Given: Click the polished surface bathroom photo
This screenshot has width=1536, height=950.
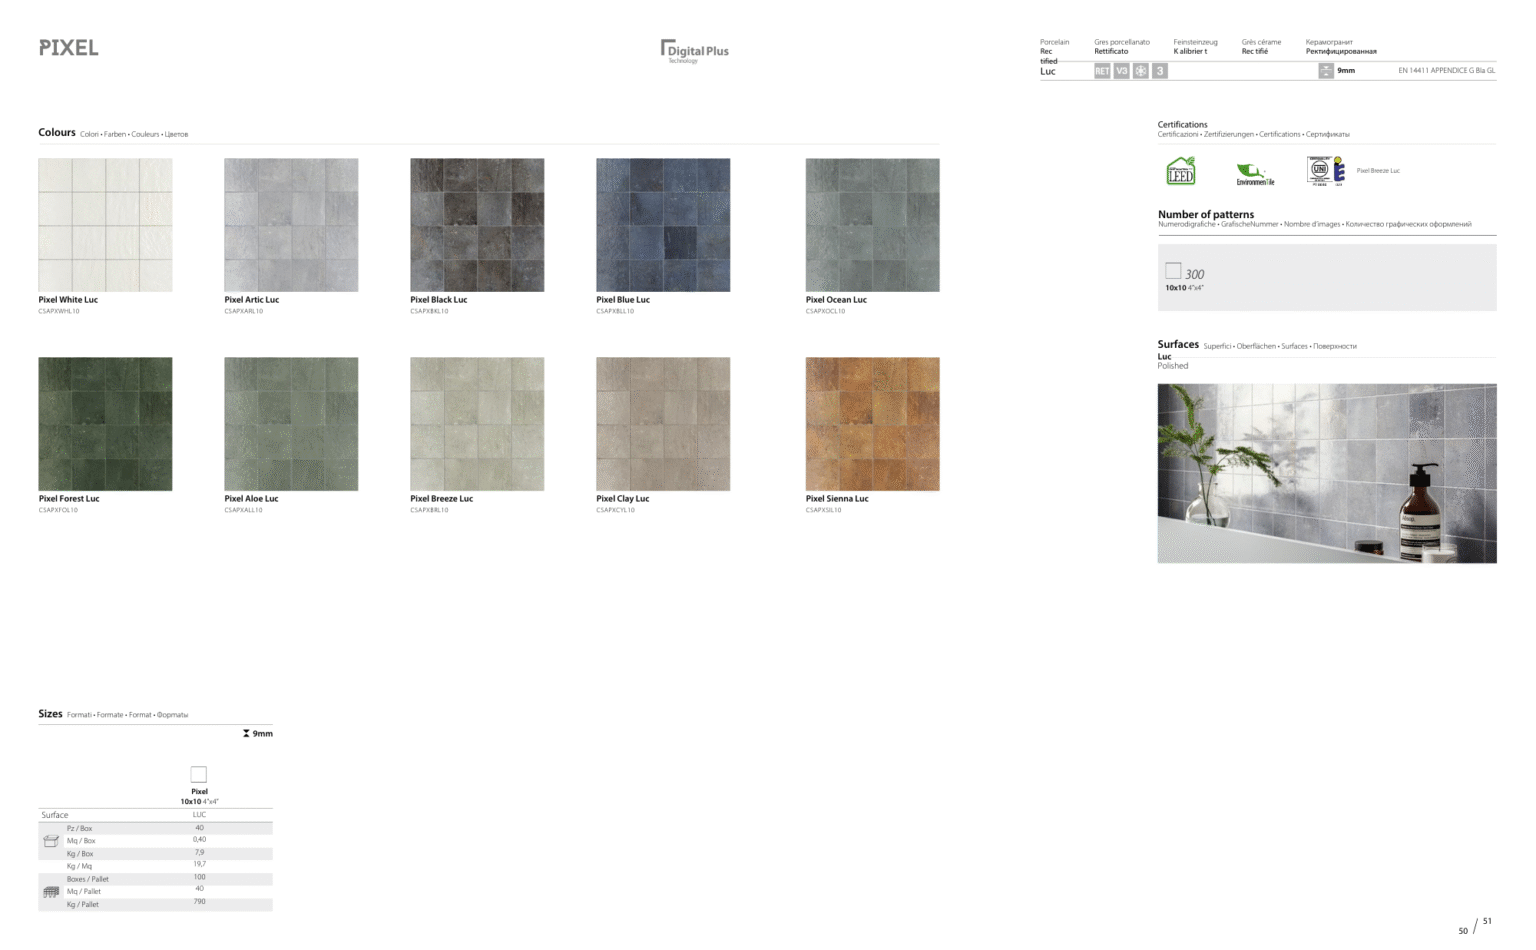Looking at the screenshot, I should (1327, 472).
